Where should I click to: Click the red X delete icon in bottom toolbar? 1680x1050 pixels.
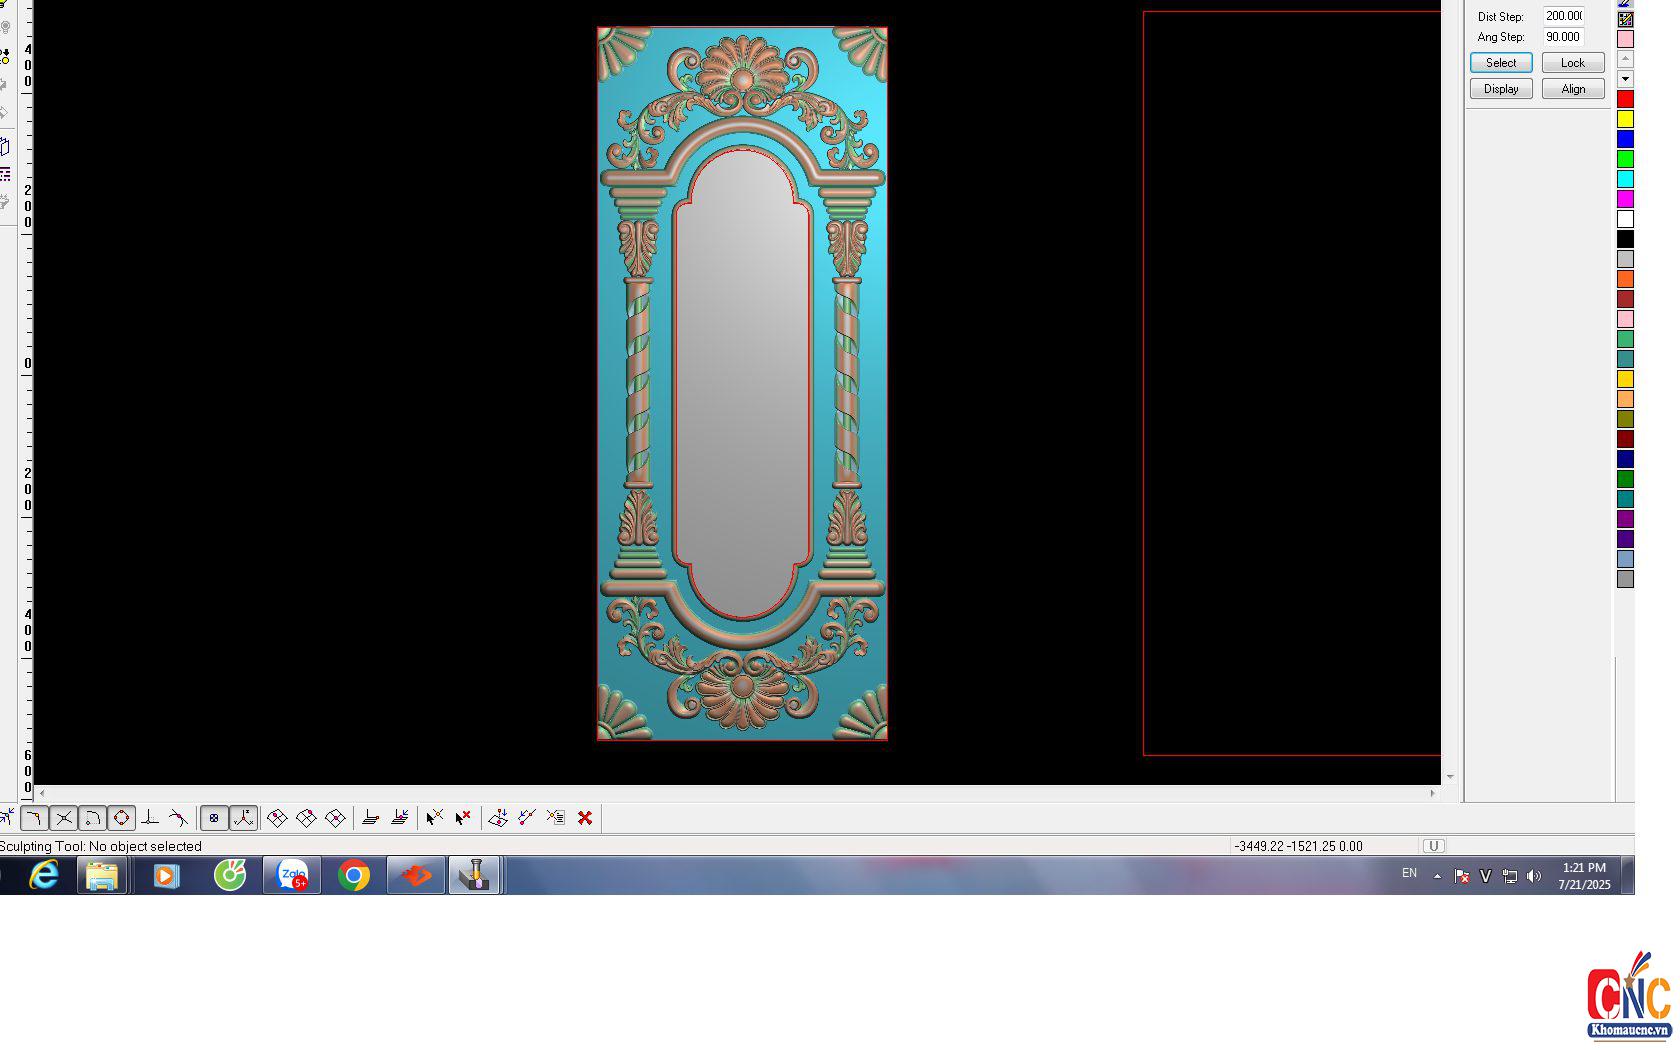[585, 818]
